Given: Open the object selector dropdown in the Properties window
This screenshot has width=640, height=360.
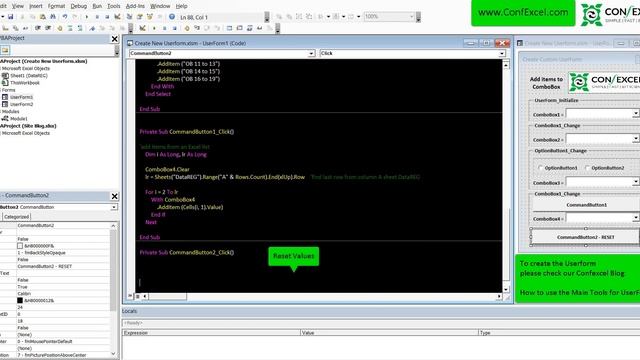Looking at the screenshot, I should (114, 207).
